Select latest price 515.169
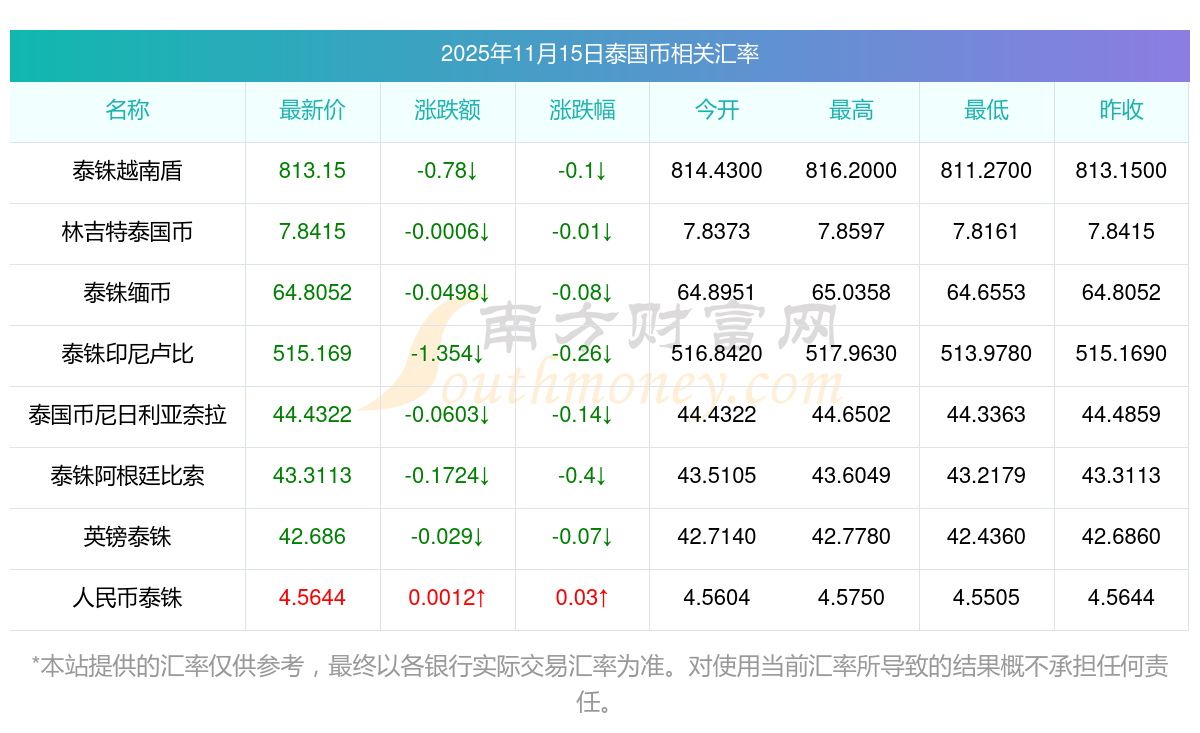The height and width of the screenshot is (733, 1200). point(312,354)
